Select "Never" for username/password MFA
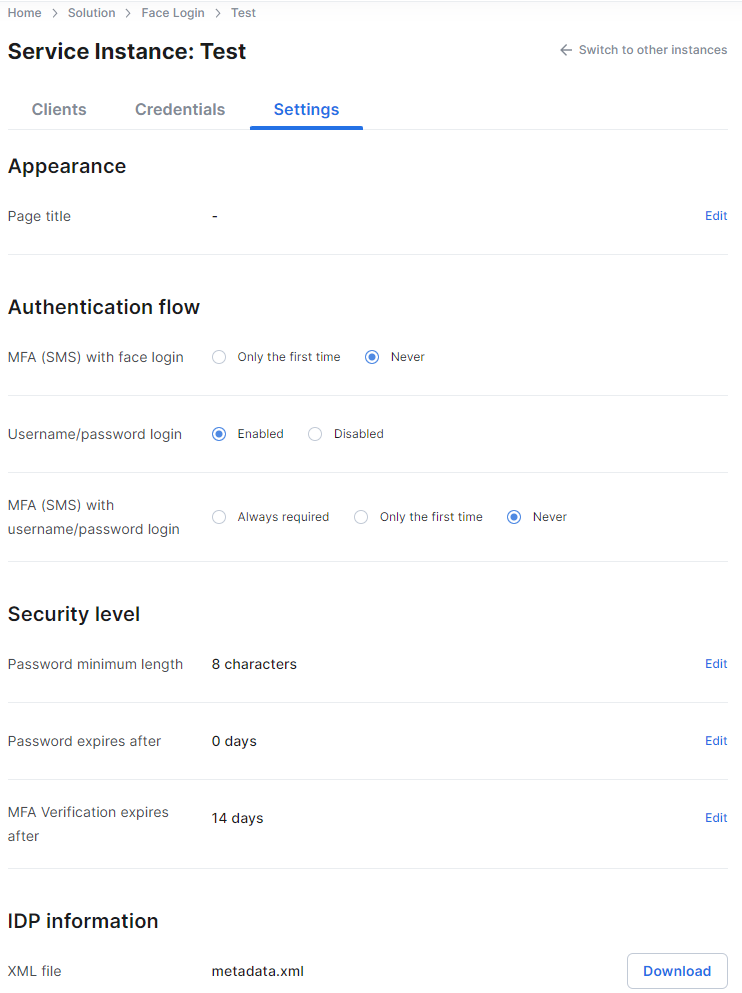 pyautogui.click(x=513, y=516)
